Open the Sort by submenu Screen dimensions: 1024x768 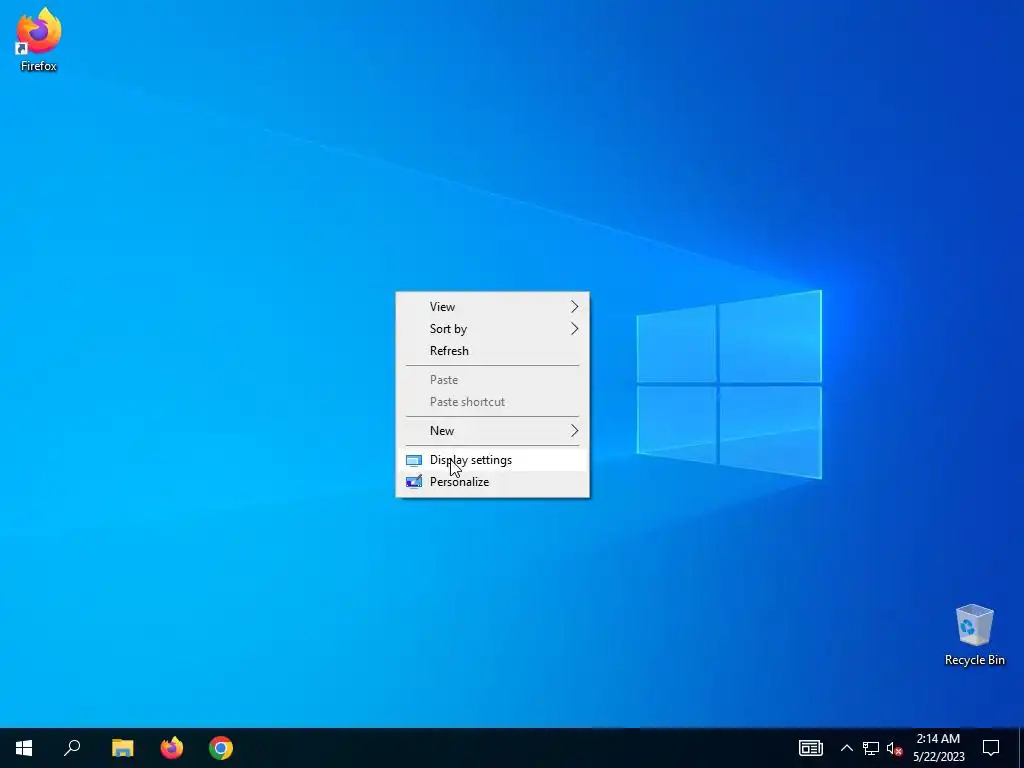(492, 328)
